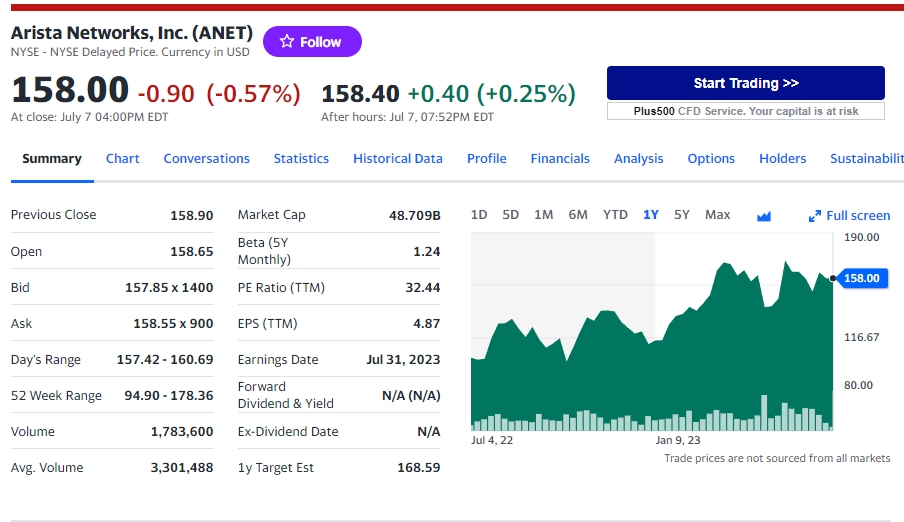
Task: Switch to the Chart tab
Action: coord(122,159)
